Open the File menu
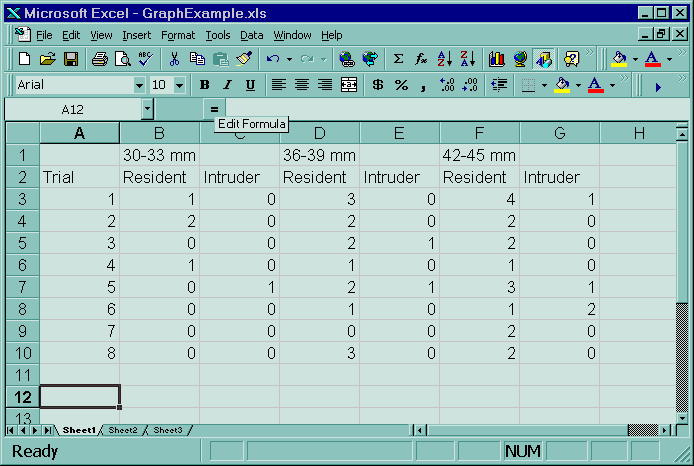Image resolution: width=694 pixels, height=466 pixels. [x=44, y=35]
